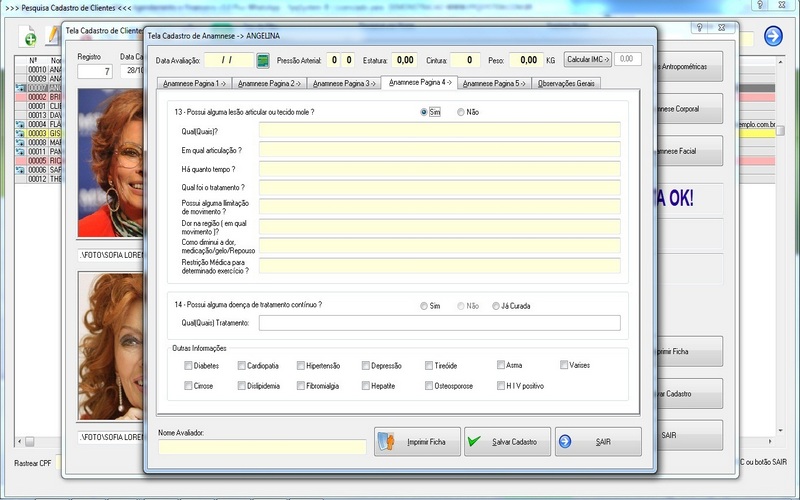Screen dimensions: 800x500
Task: Click the SAIR button in Anamnese window
Action: coord(598,442)
